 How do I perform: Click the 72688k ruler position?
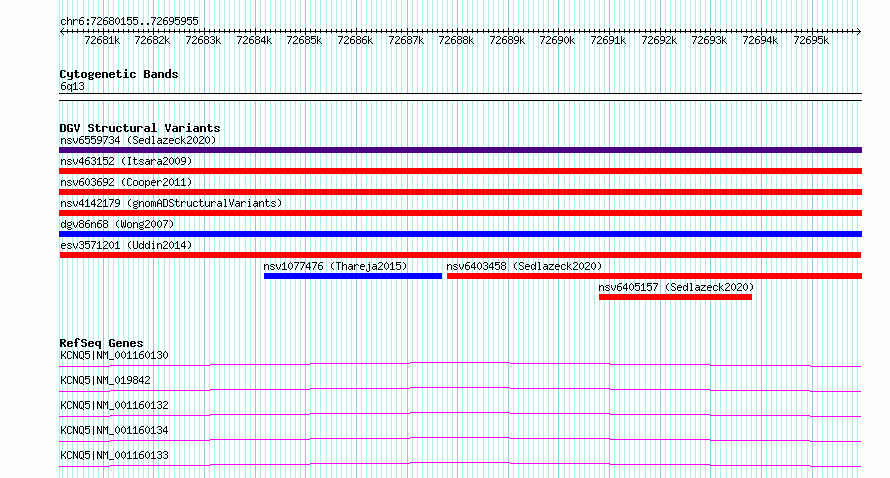click(x=456, y=40)
